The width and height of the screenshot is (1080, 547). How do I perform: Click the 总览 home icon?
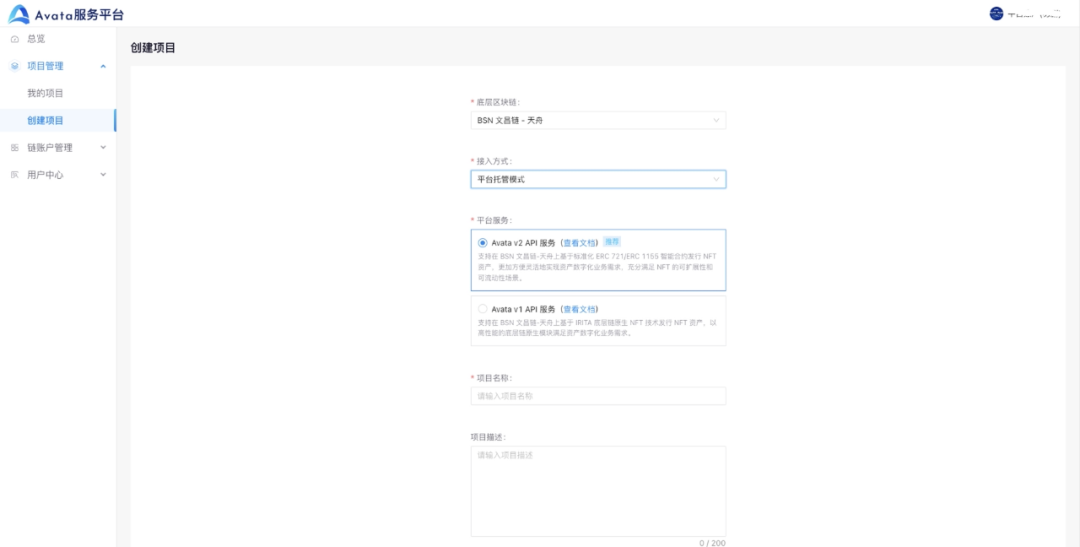point(15,39)
